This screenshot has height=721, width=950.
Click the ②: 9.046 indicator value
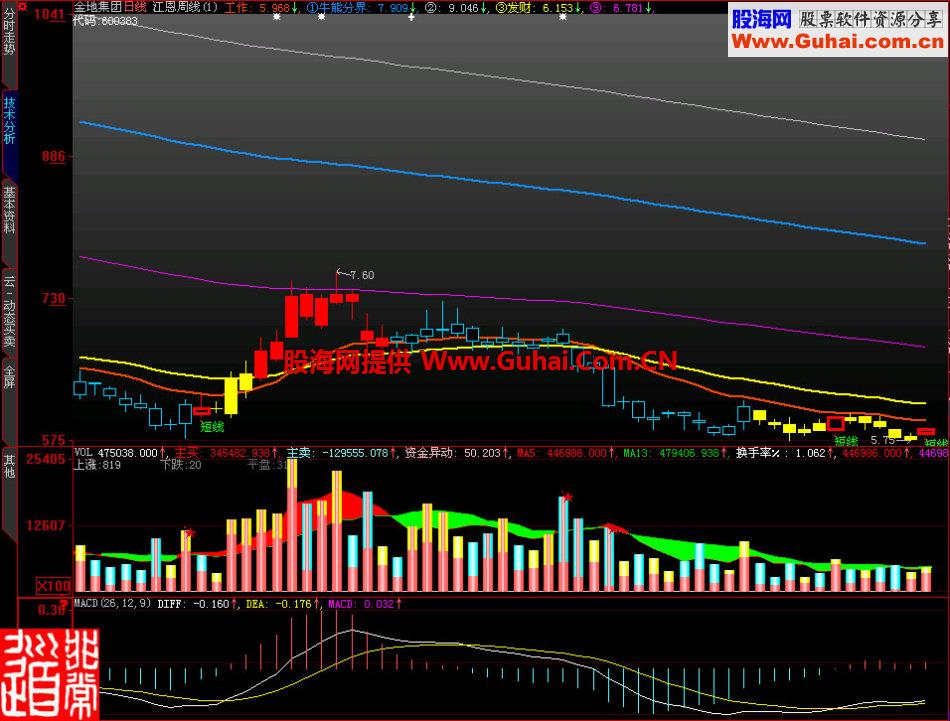click(457, 8)
